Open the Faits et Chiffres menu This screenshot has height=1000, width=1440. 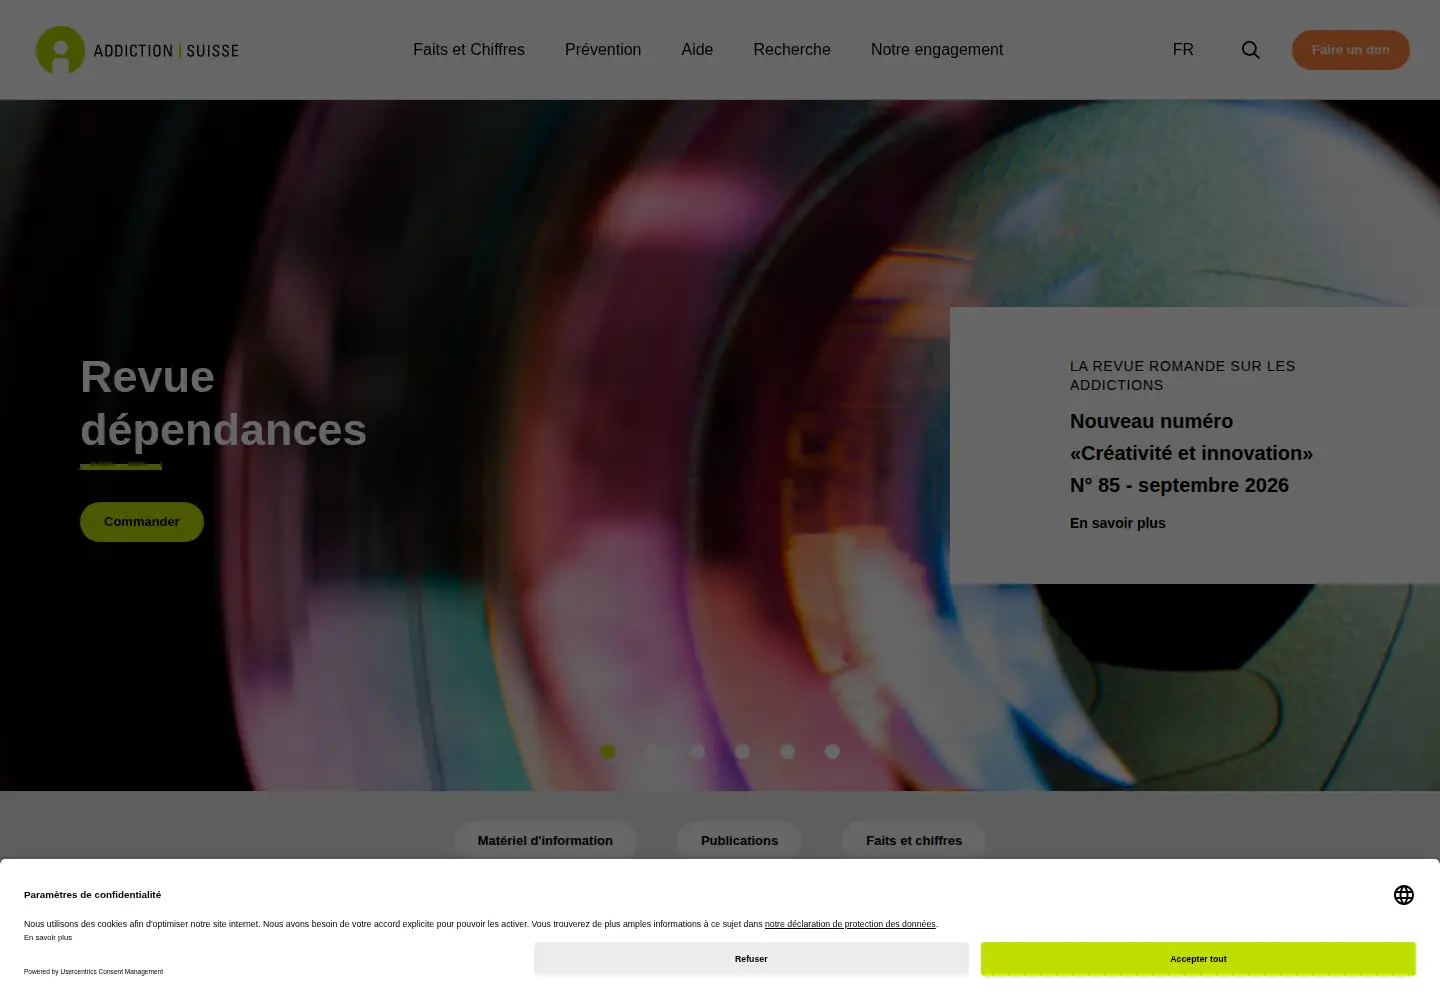pyautogui.click(x=469, y=50)
